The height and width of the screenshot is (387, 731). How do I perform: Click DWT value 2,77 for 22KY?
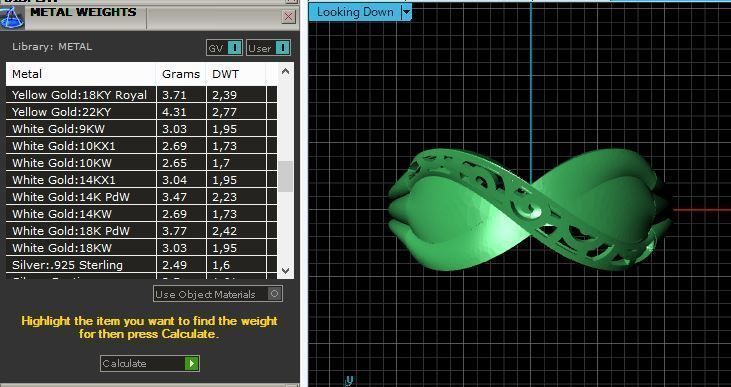(224, 112)
